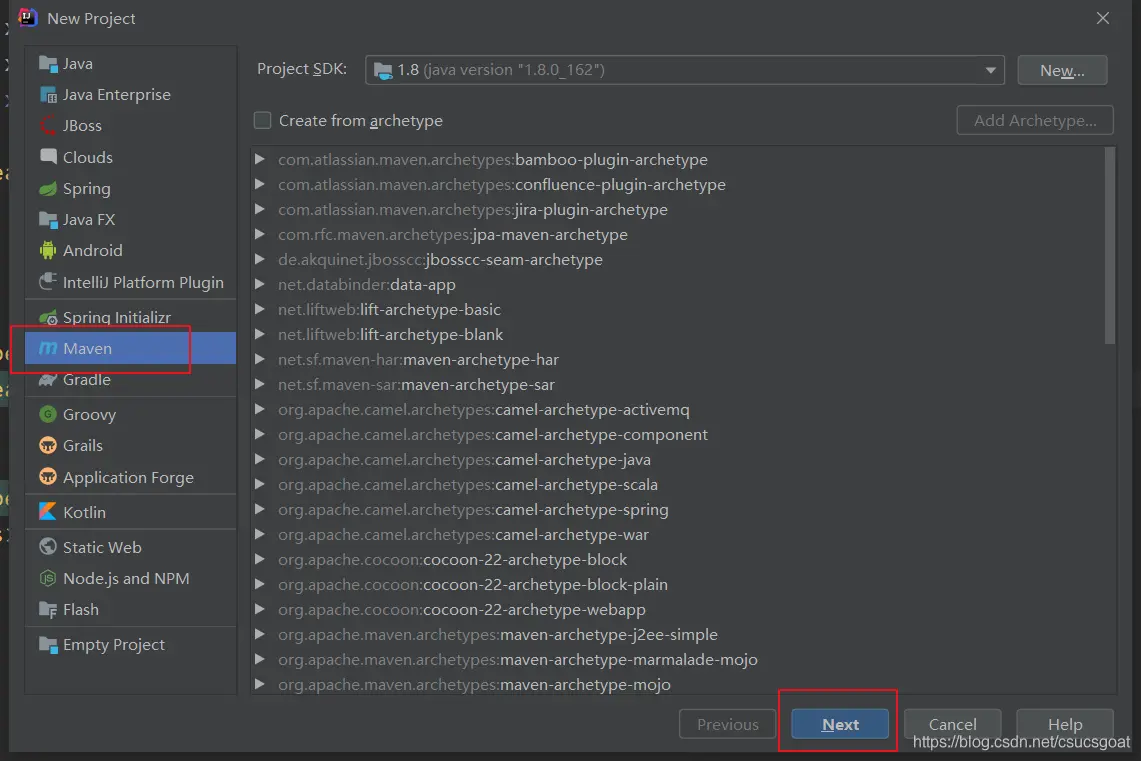This screenshot has height=761, width=1141.
Task: Click the Clouds speech-bubble icon
Action: (x=48, y=157)
